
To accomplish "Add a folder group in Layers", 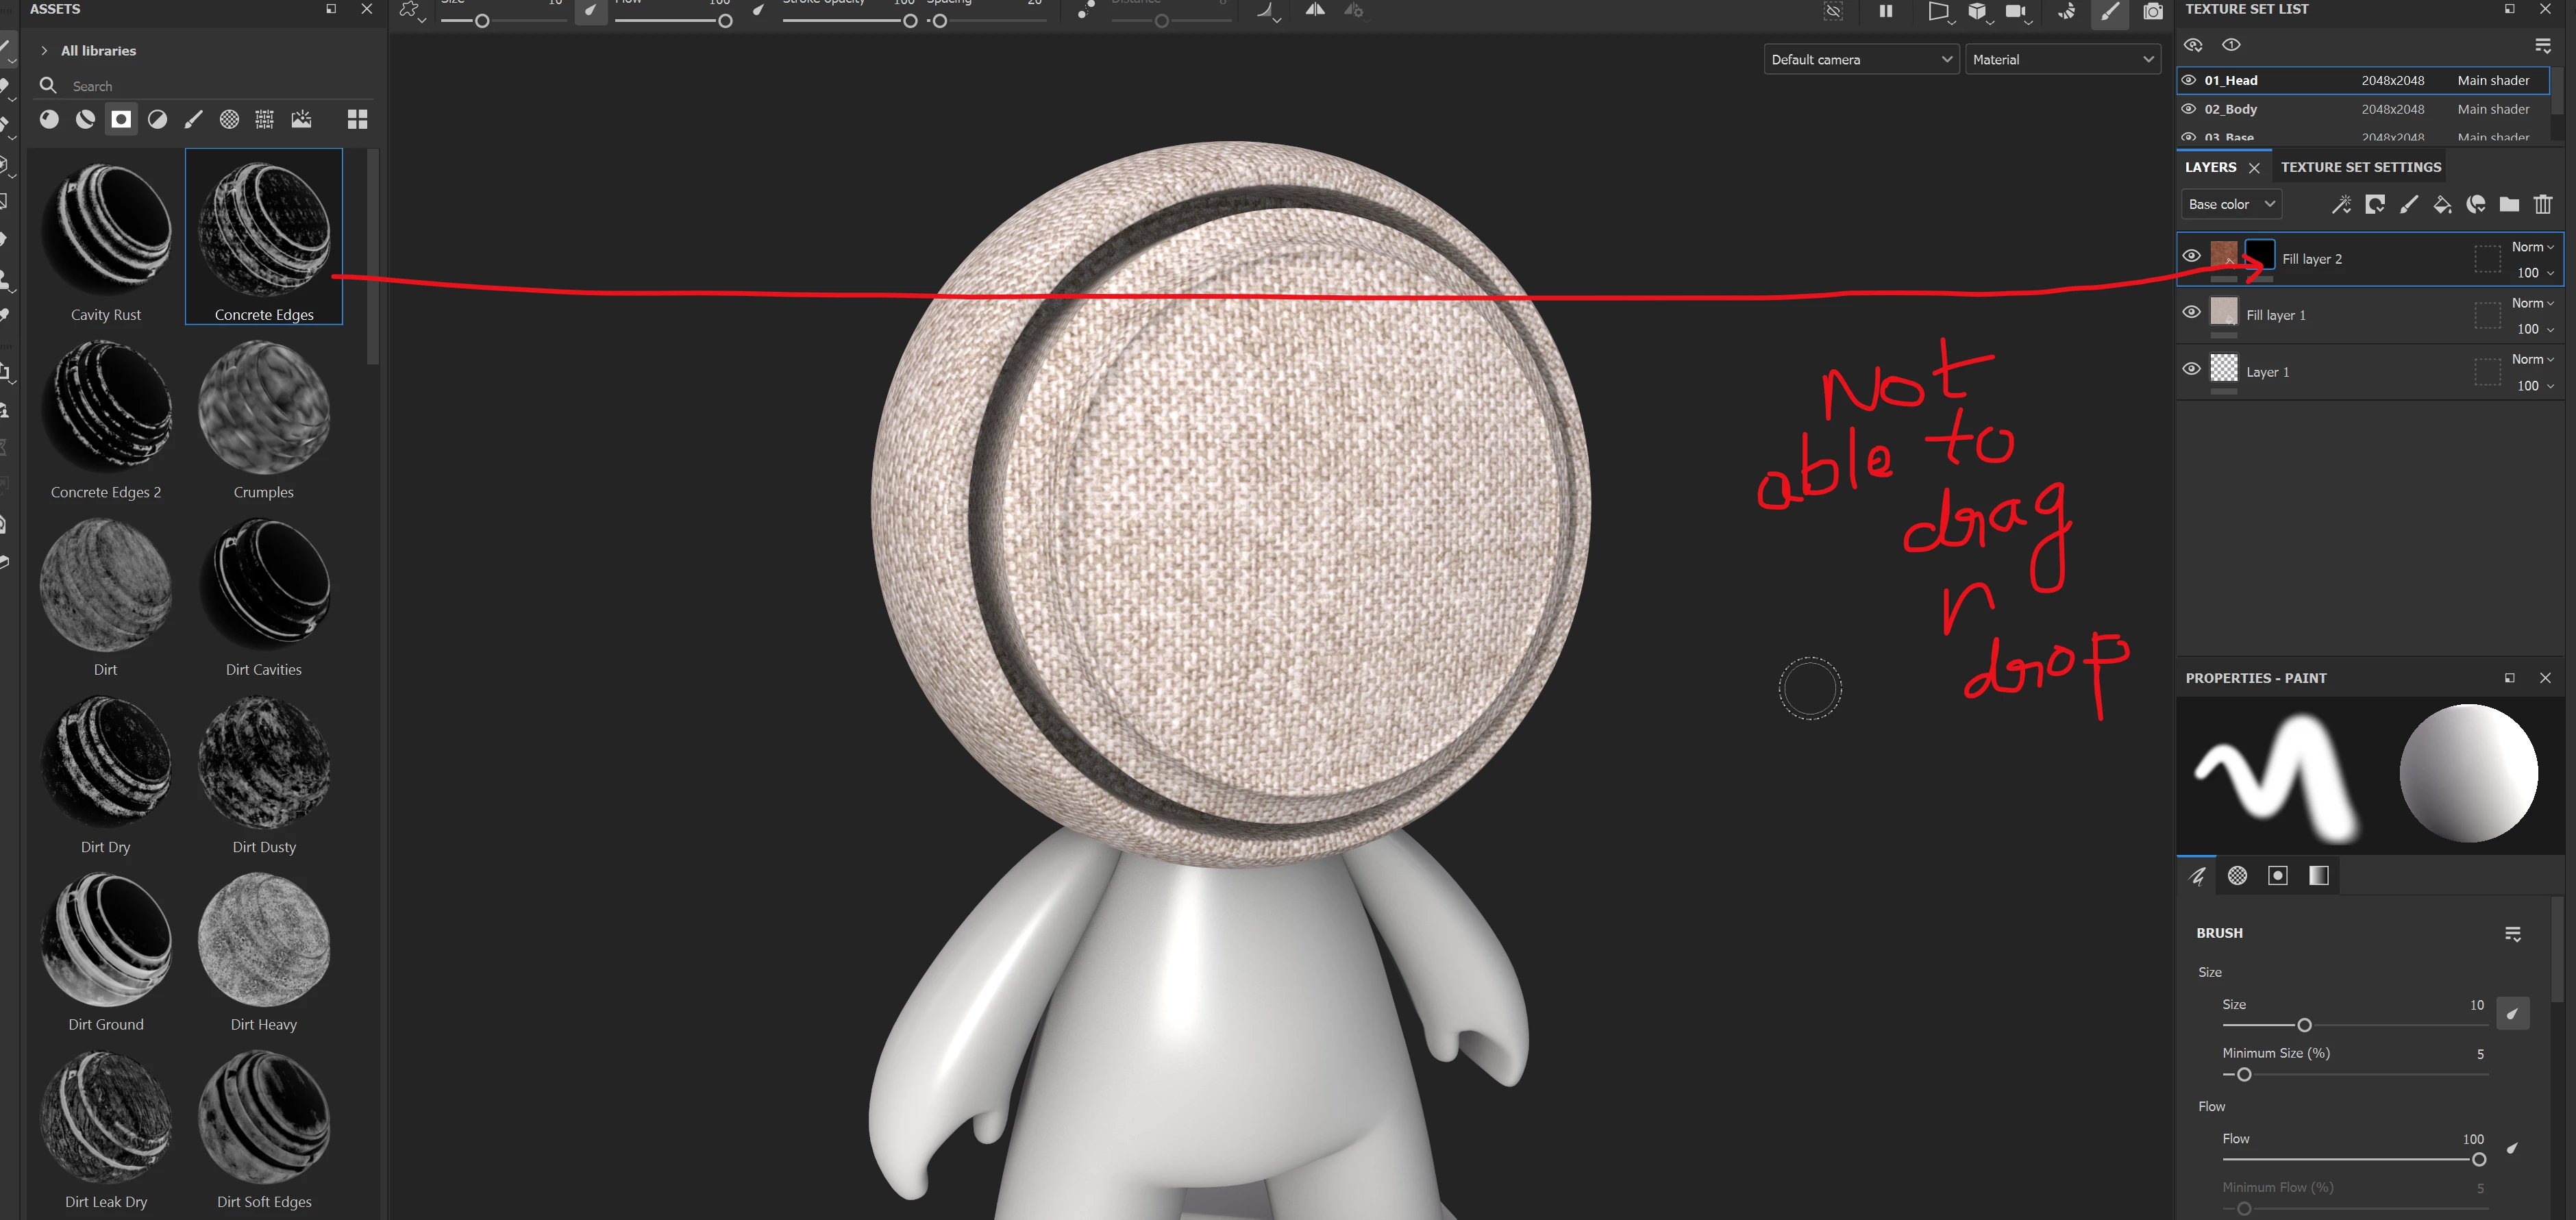I will (2509, 205).
